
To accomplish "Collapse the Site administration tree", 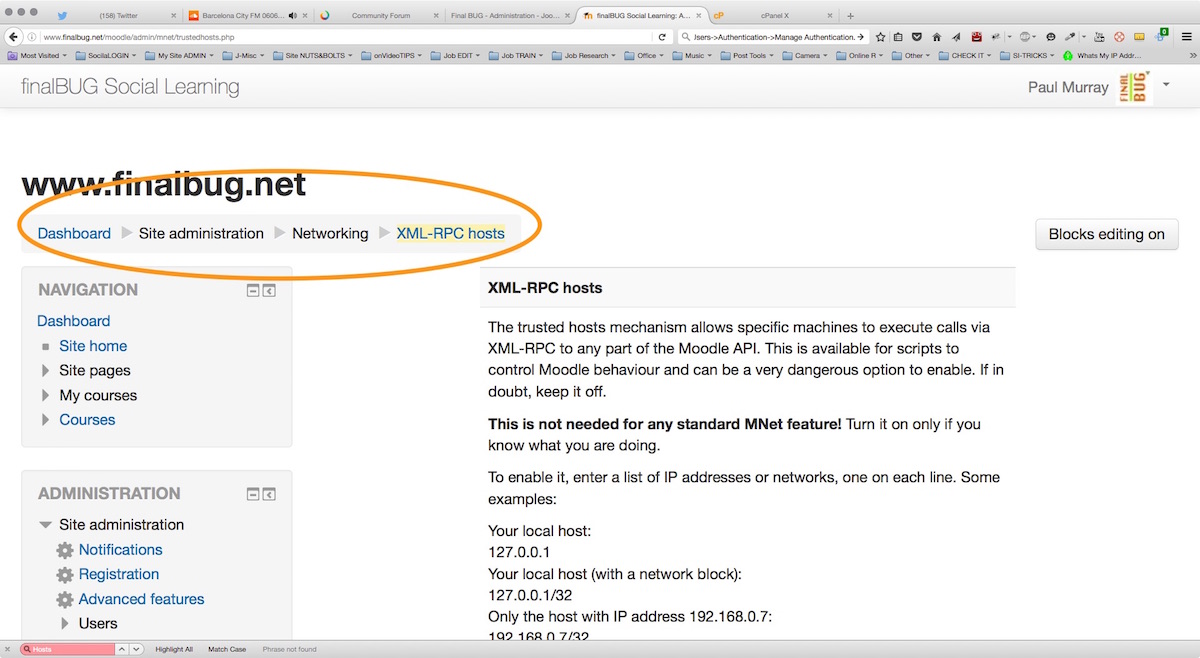I will (45, 525).
